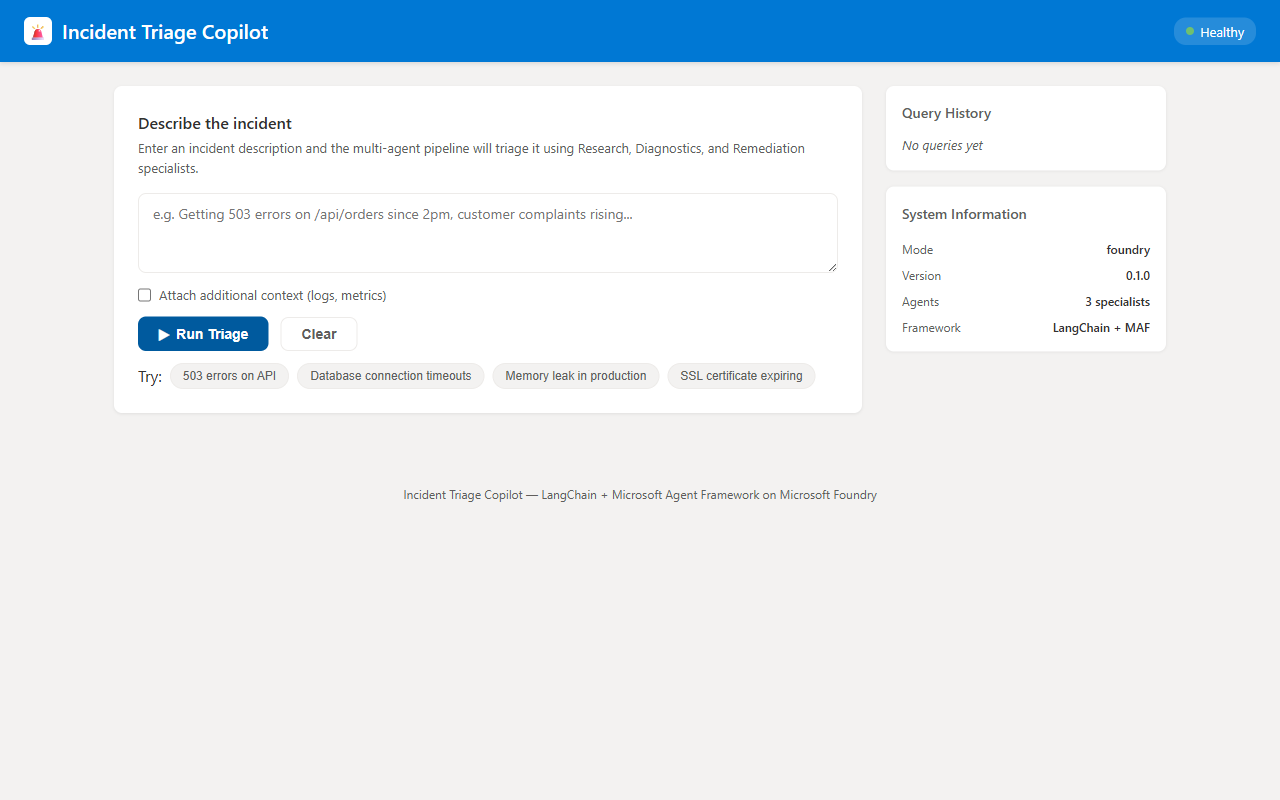Choose the "Database connection timeouts" suggestion
This screenshot has height=800, width=1280.
[x=390, y=376]
